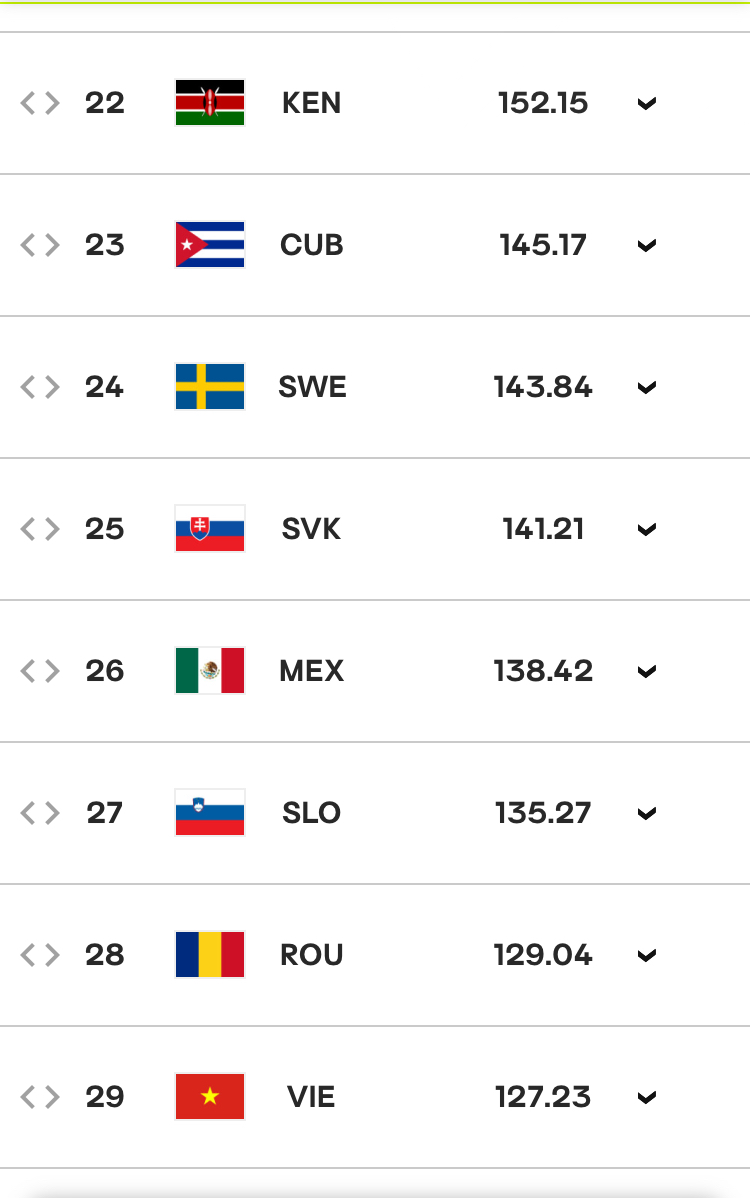Click the rank-change arrows beside rank 22
The image size is (750, 1198).
click(x=40, y=103)
